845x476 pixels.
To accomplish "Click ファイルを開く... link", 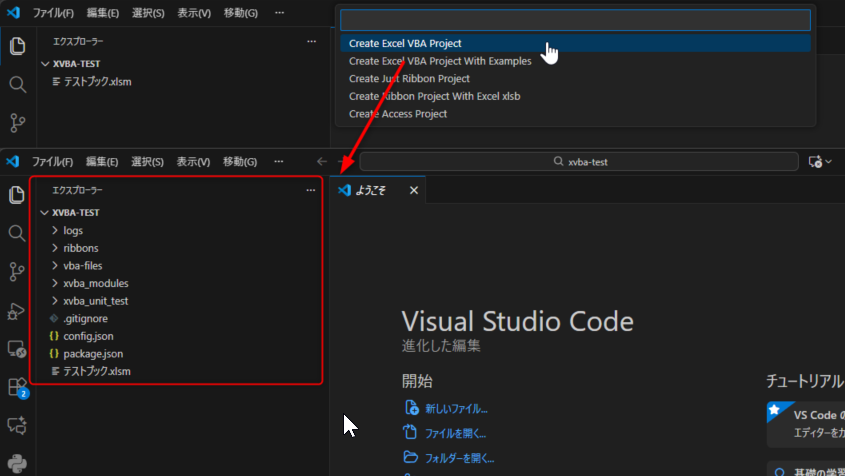I will pyautogui.click(x=455, y=433).
